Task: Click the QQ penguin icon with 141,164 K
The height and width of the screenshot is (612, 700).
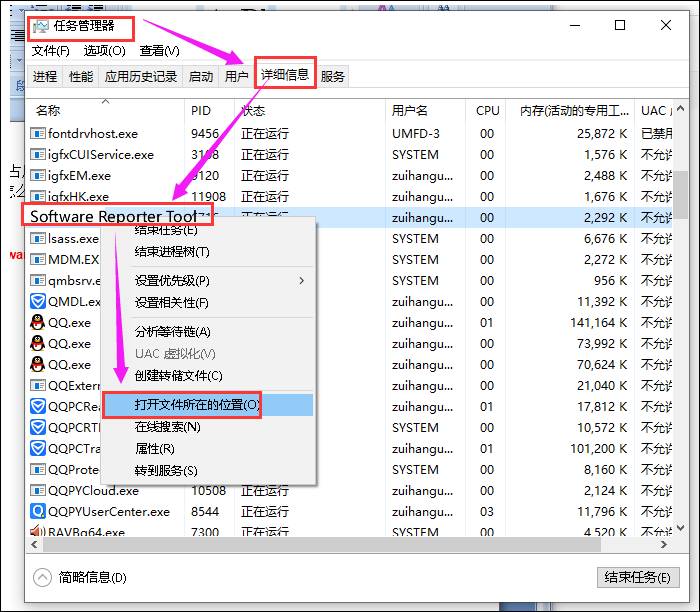Action: pyautogui.click(x=38, y=322)
